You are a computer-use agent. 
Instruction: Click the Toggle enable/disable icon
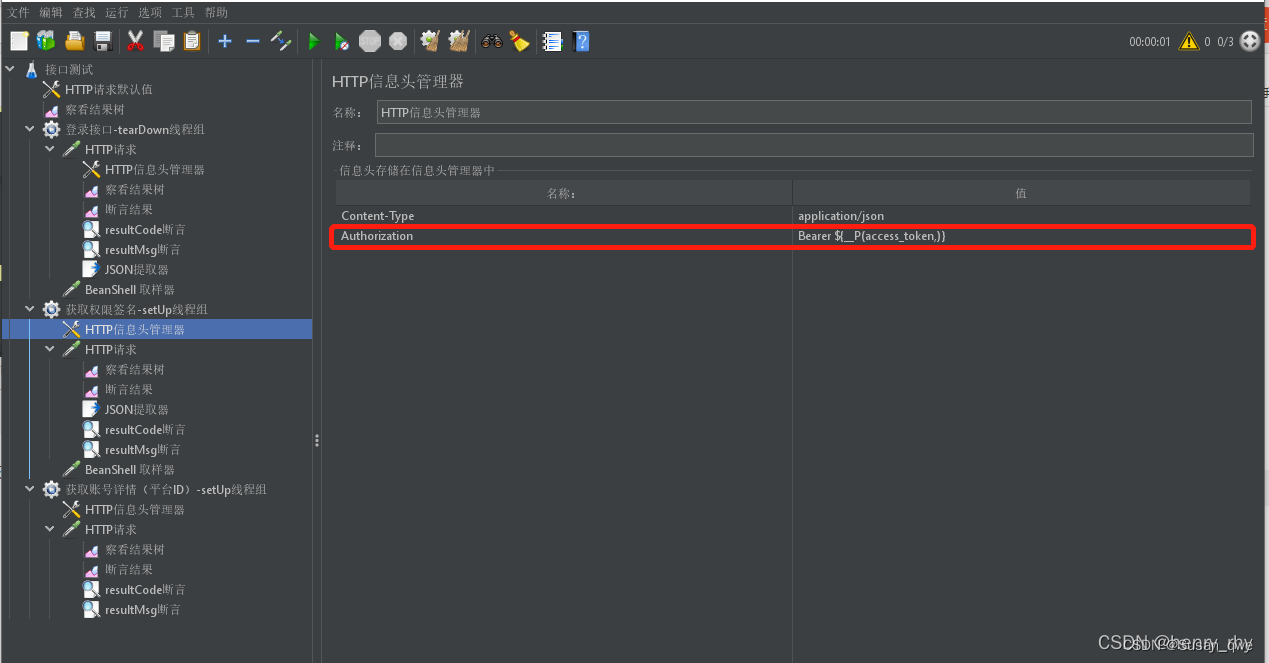[281, 41]
